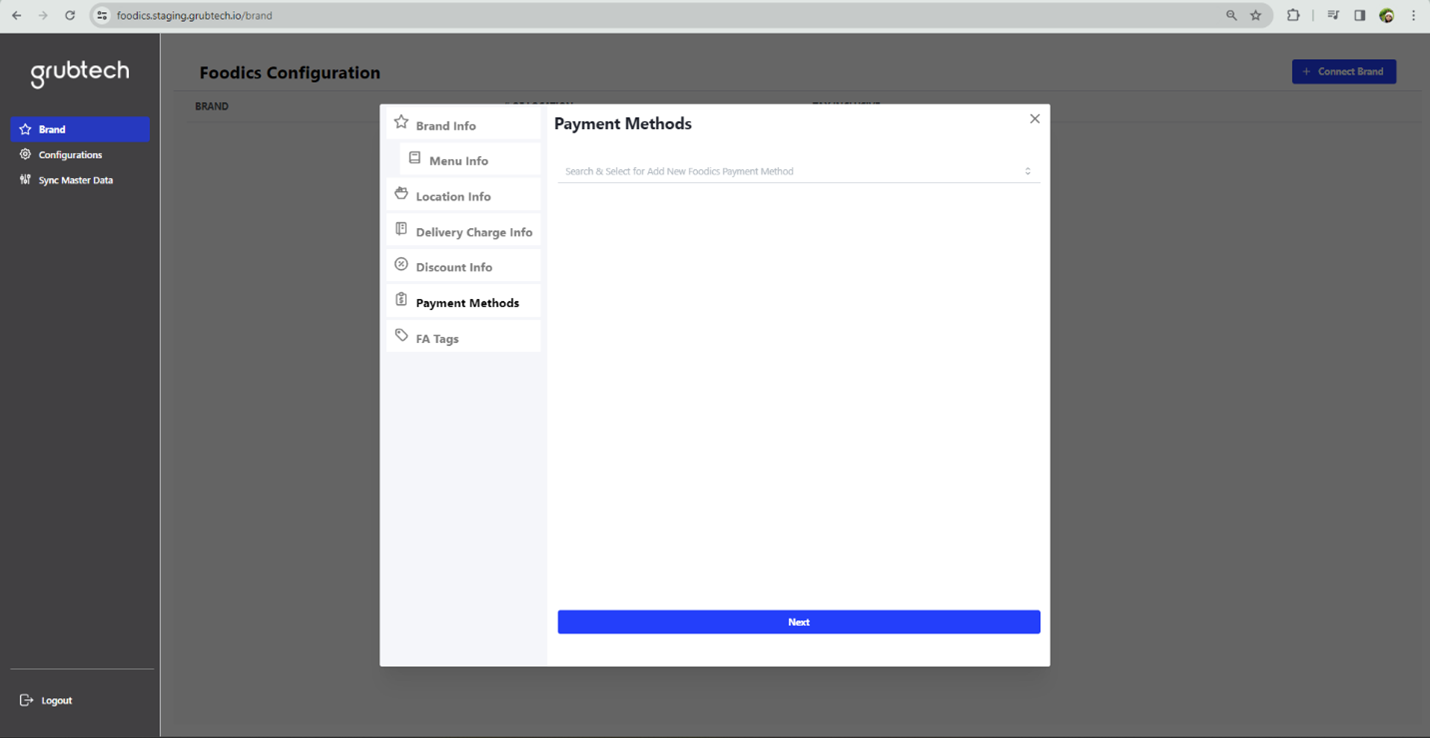Switch to Discount Info tab

click(x=464, y=267)
